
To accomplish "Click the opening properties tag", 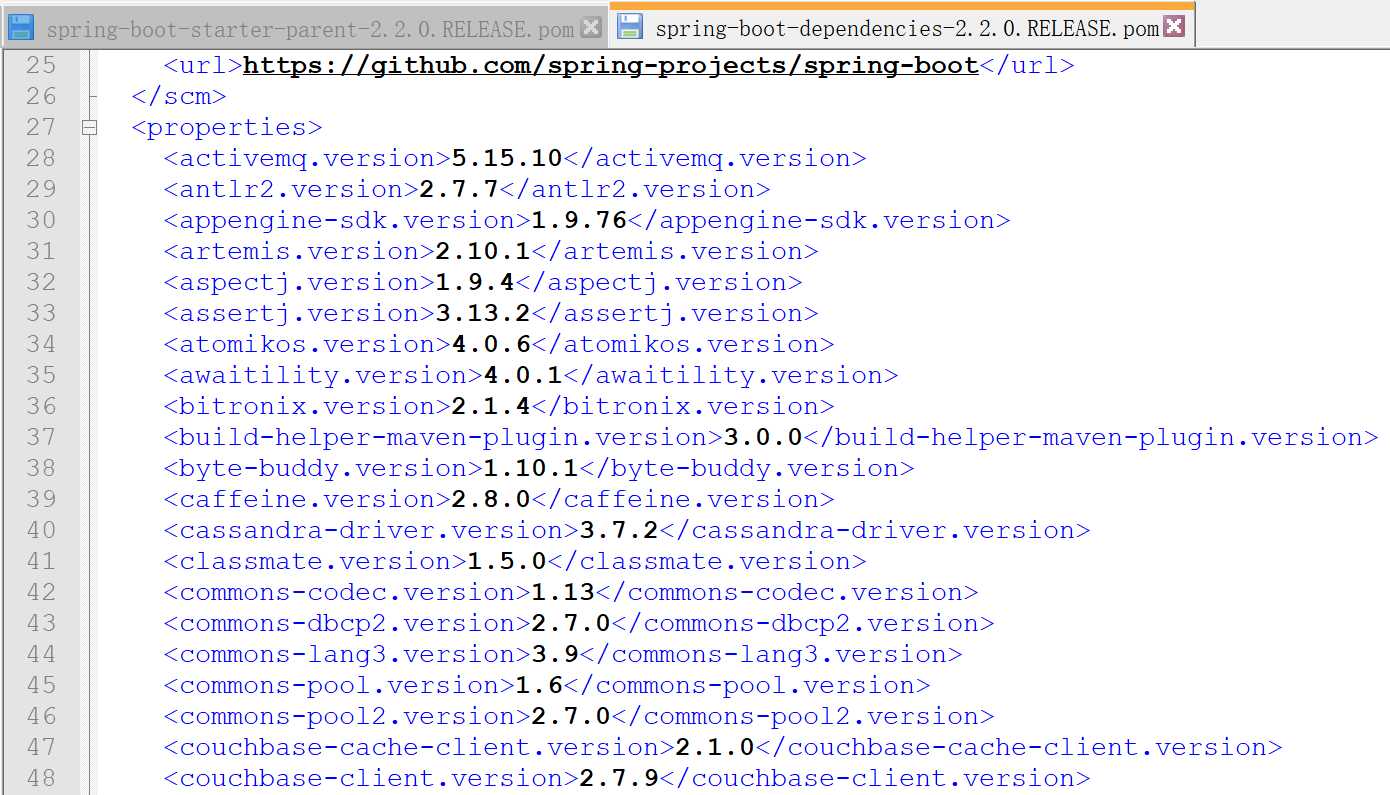I will (x=227, y=128).
